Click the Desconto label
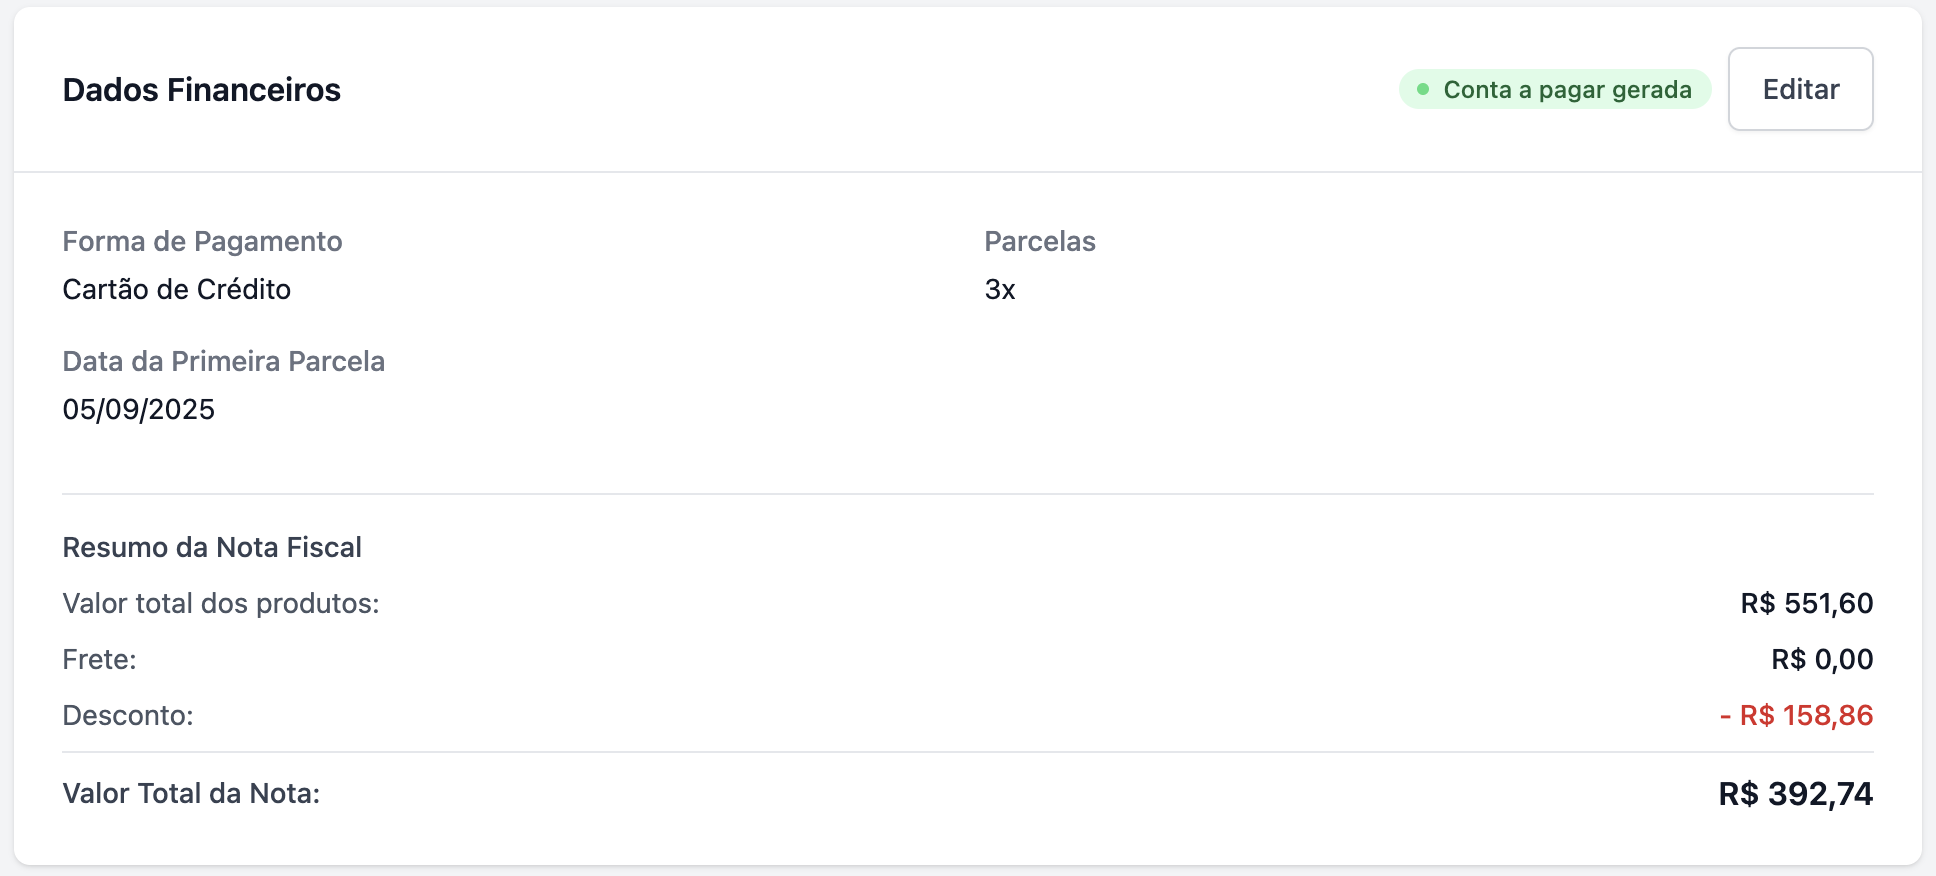Image resolution: width=1936 pixels, height=876 pixels. point(128,715)
